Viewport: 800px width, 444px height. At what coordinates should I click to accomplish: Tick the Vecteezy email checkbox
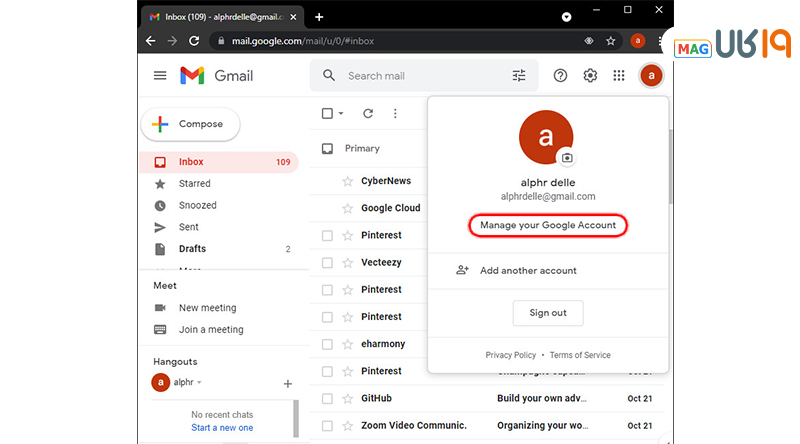tap(327, 263)
